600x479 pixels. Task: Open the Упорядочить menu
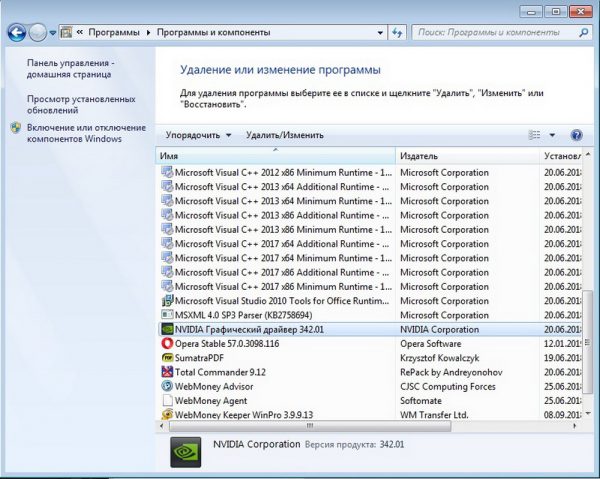click(198, 135)
